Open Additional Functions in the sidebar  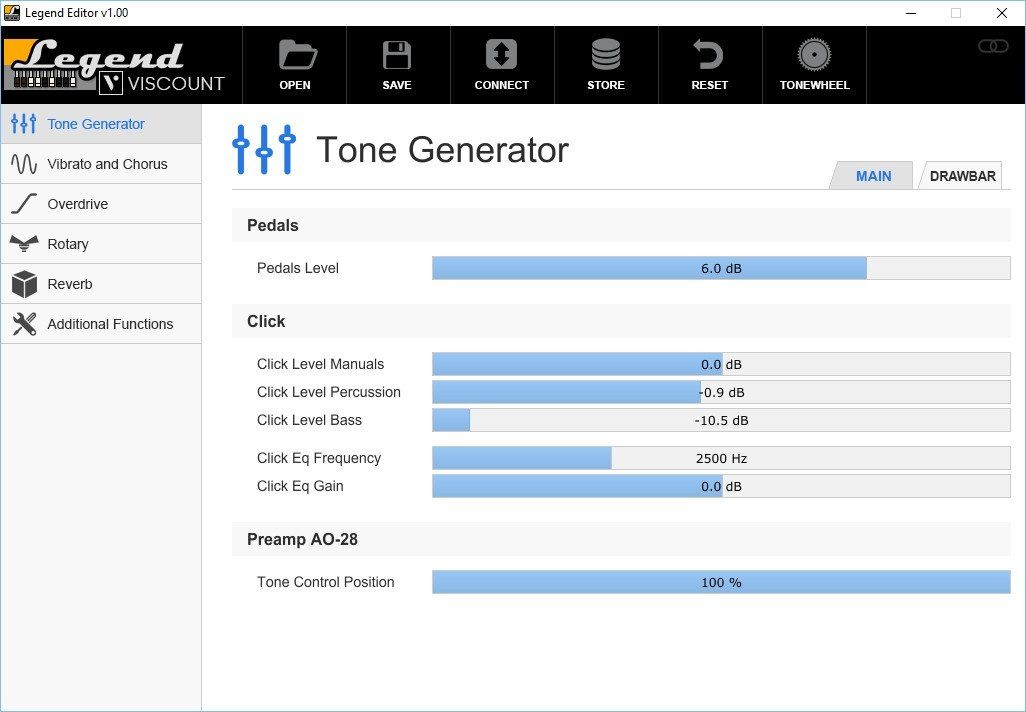(101, 324)
